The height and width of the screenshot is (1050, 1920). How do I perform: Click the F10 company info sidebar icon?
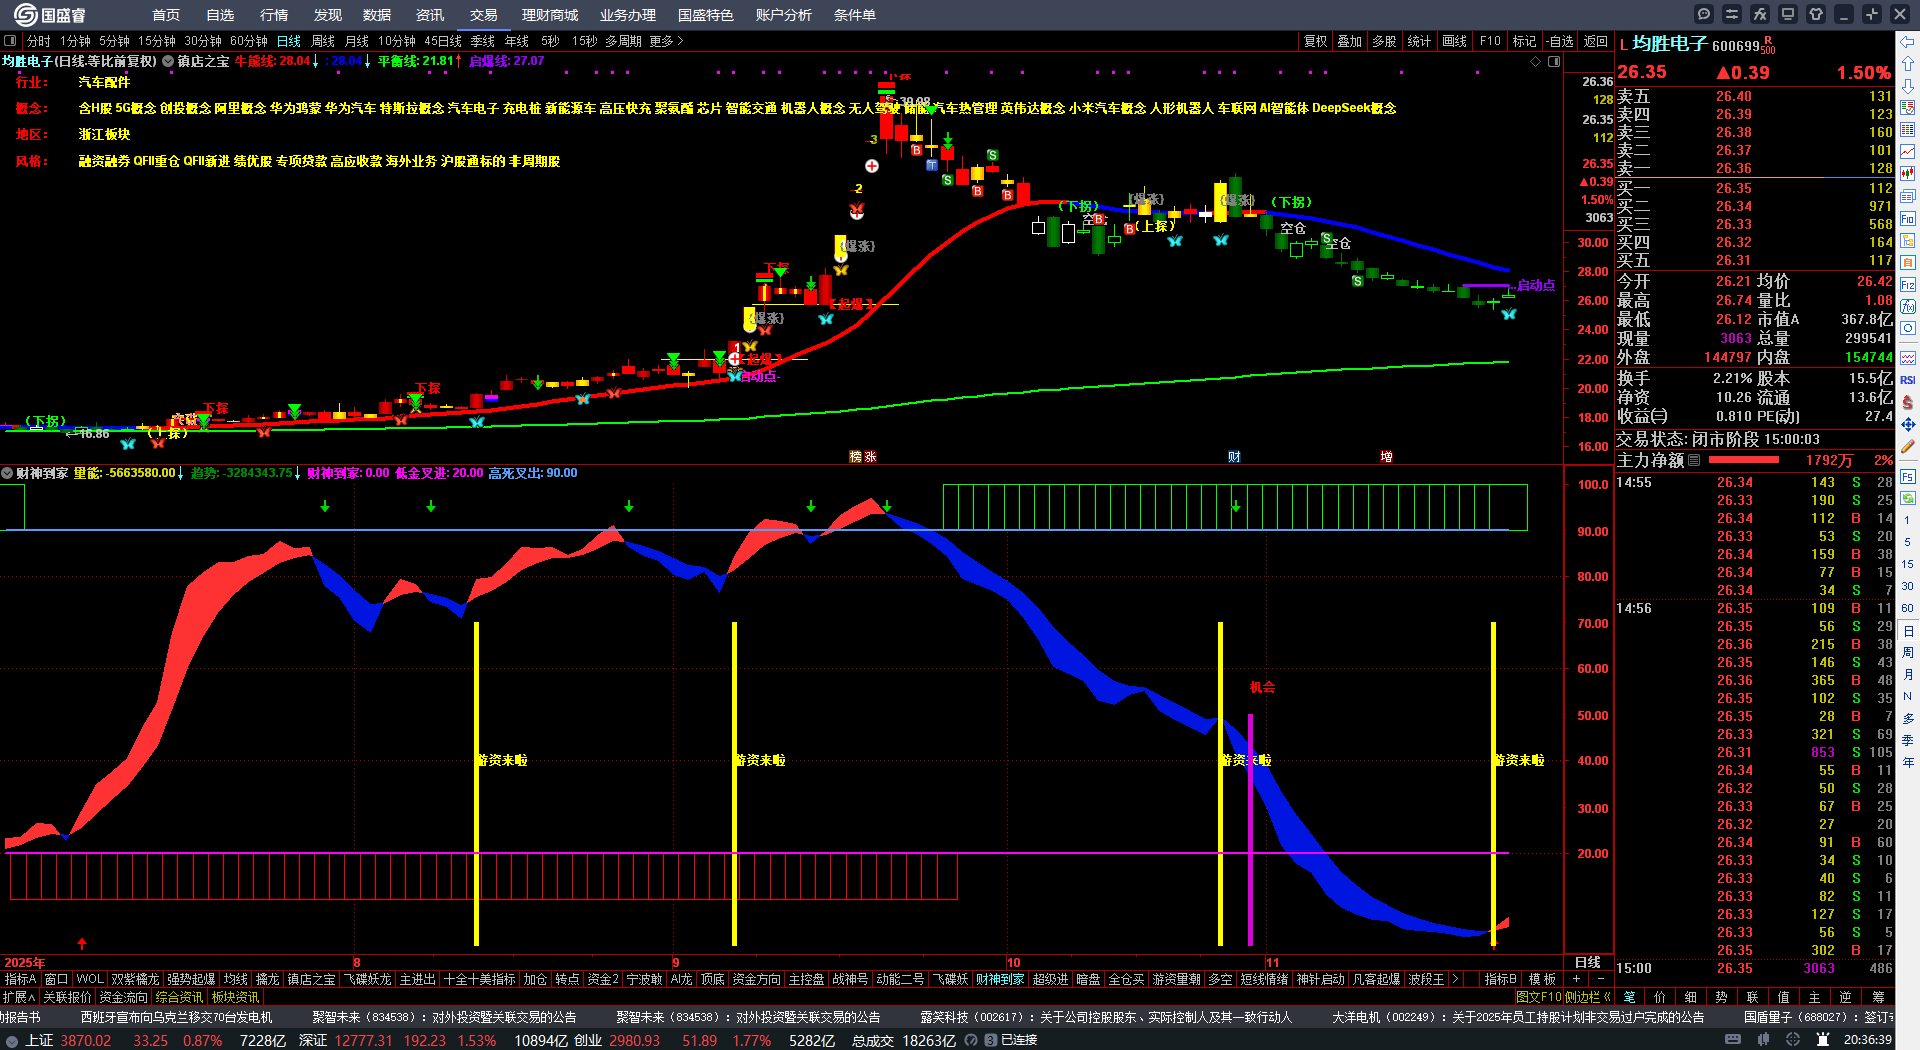click(1908, 218)
